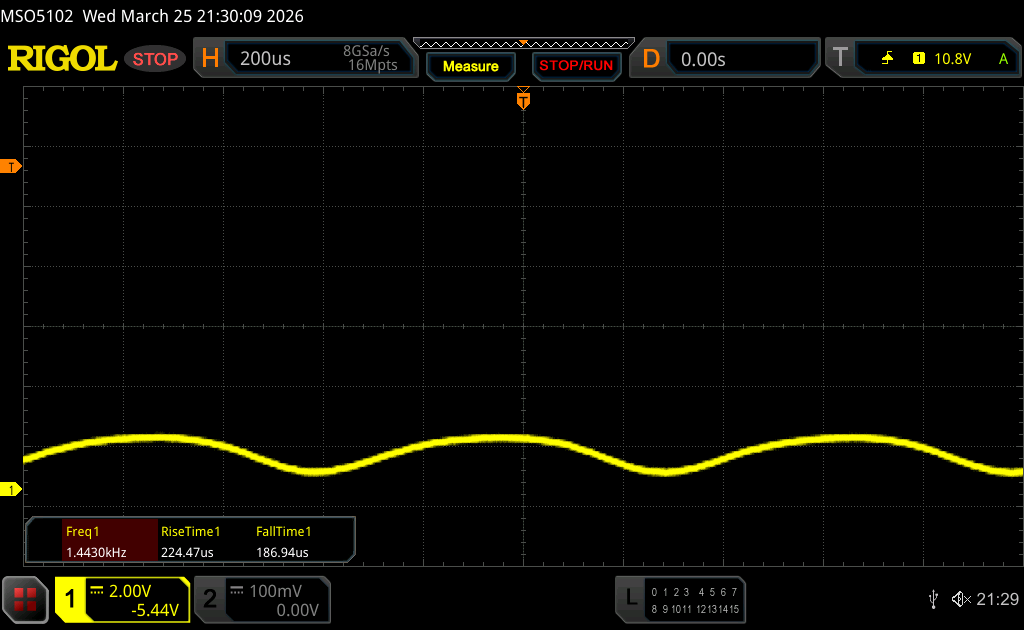The width and height of the screenshot is (1024, 630).
Task: Click the USB connection status icon
Action: tap(933, 598)
